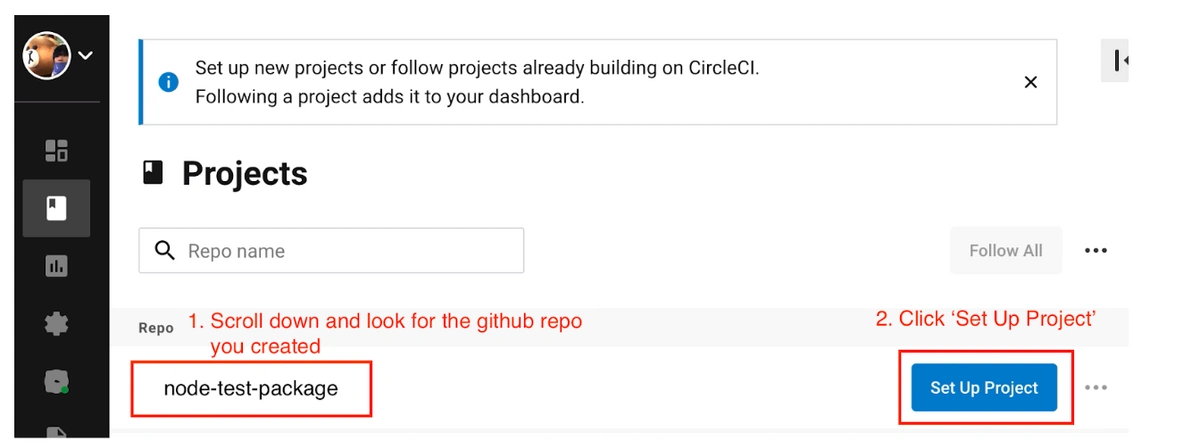
Task: Select the Projects icon in sidebar
Action: 56,208
